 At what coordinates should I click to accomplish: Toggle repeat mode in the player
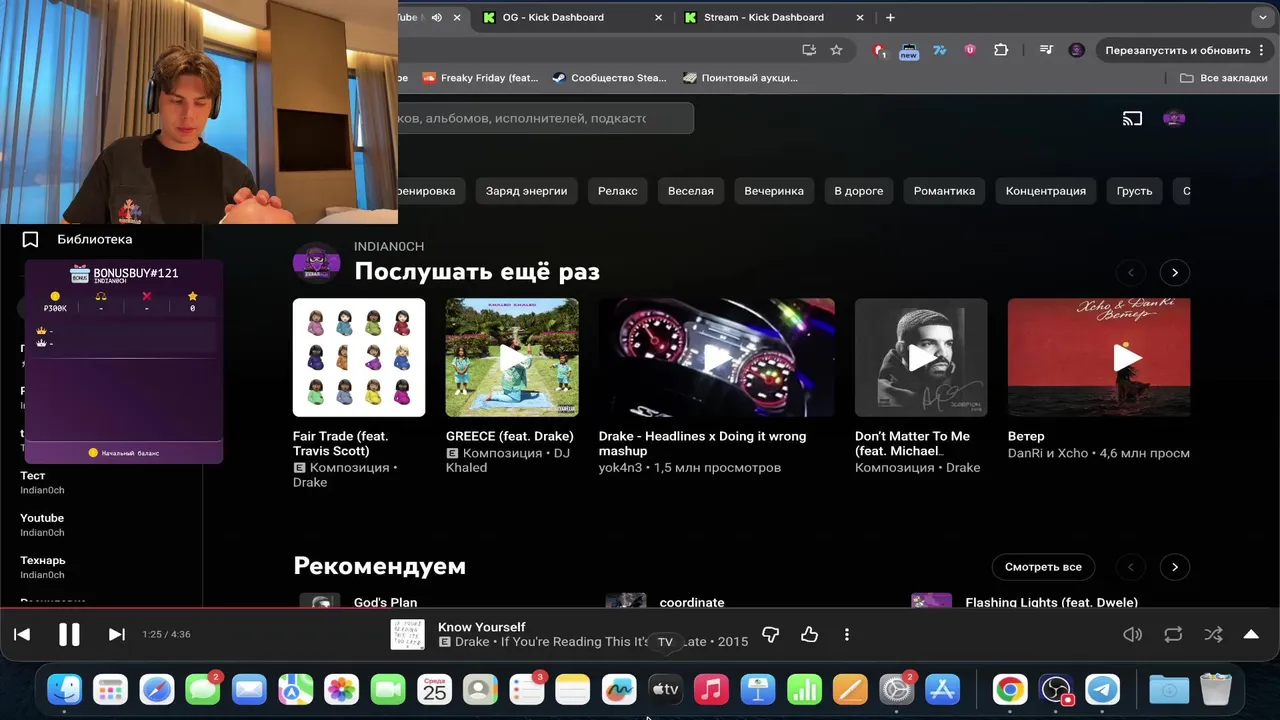coord(1173,634)
